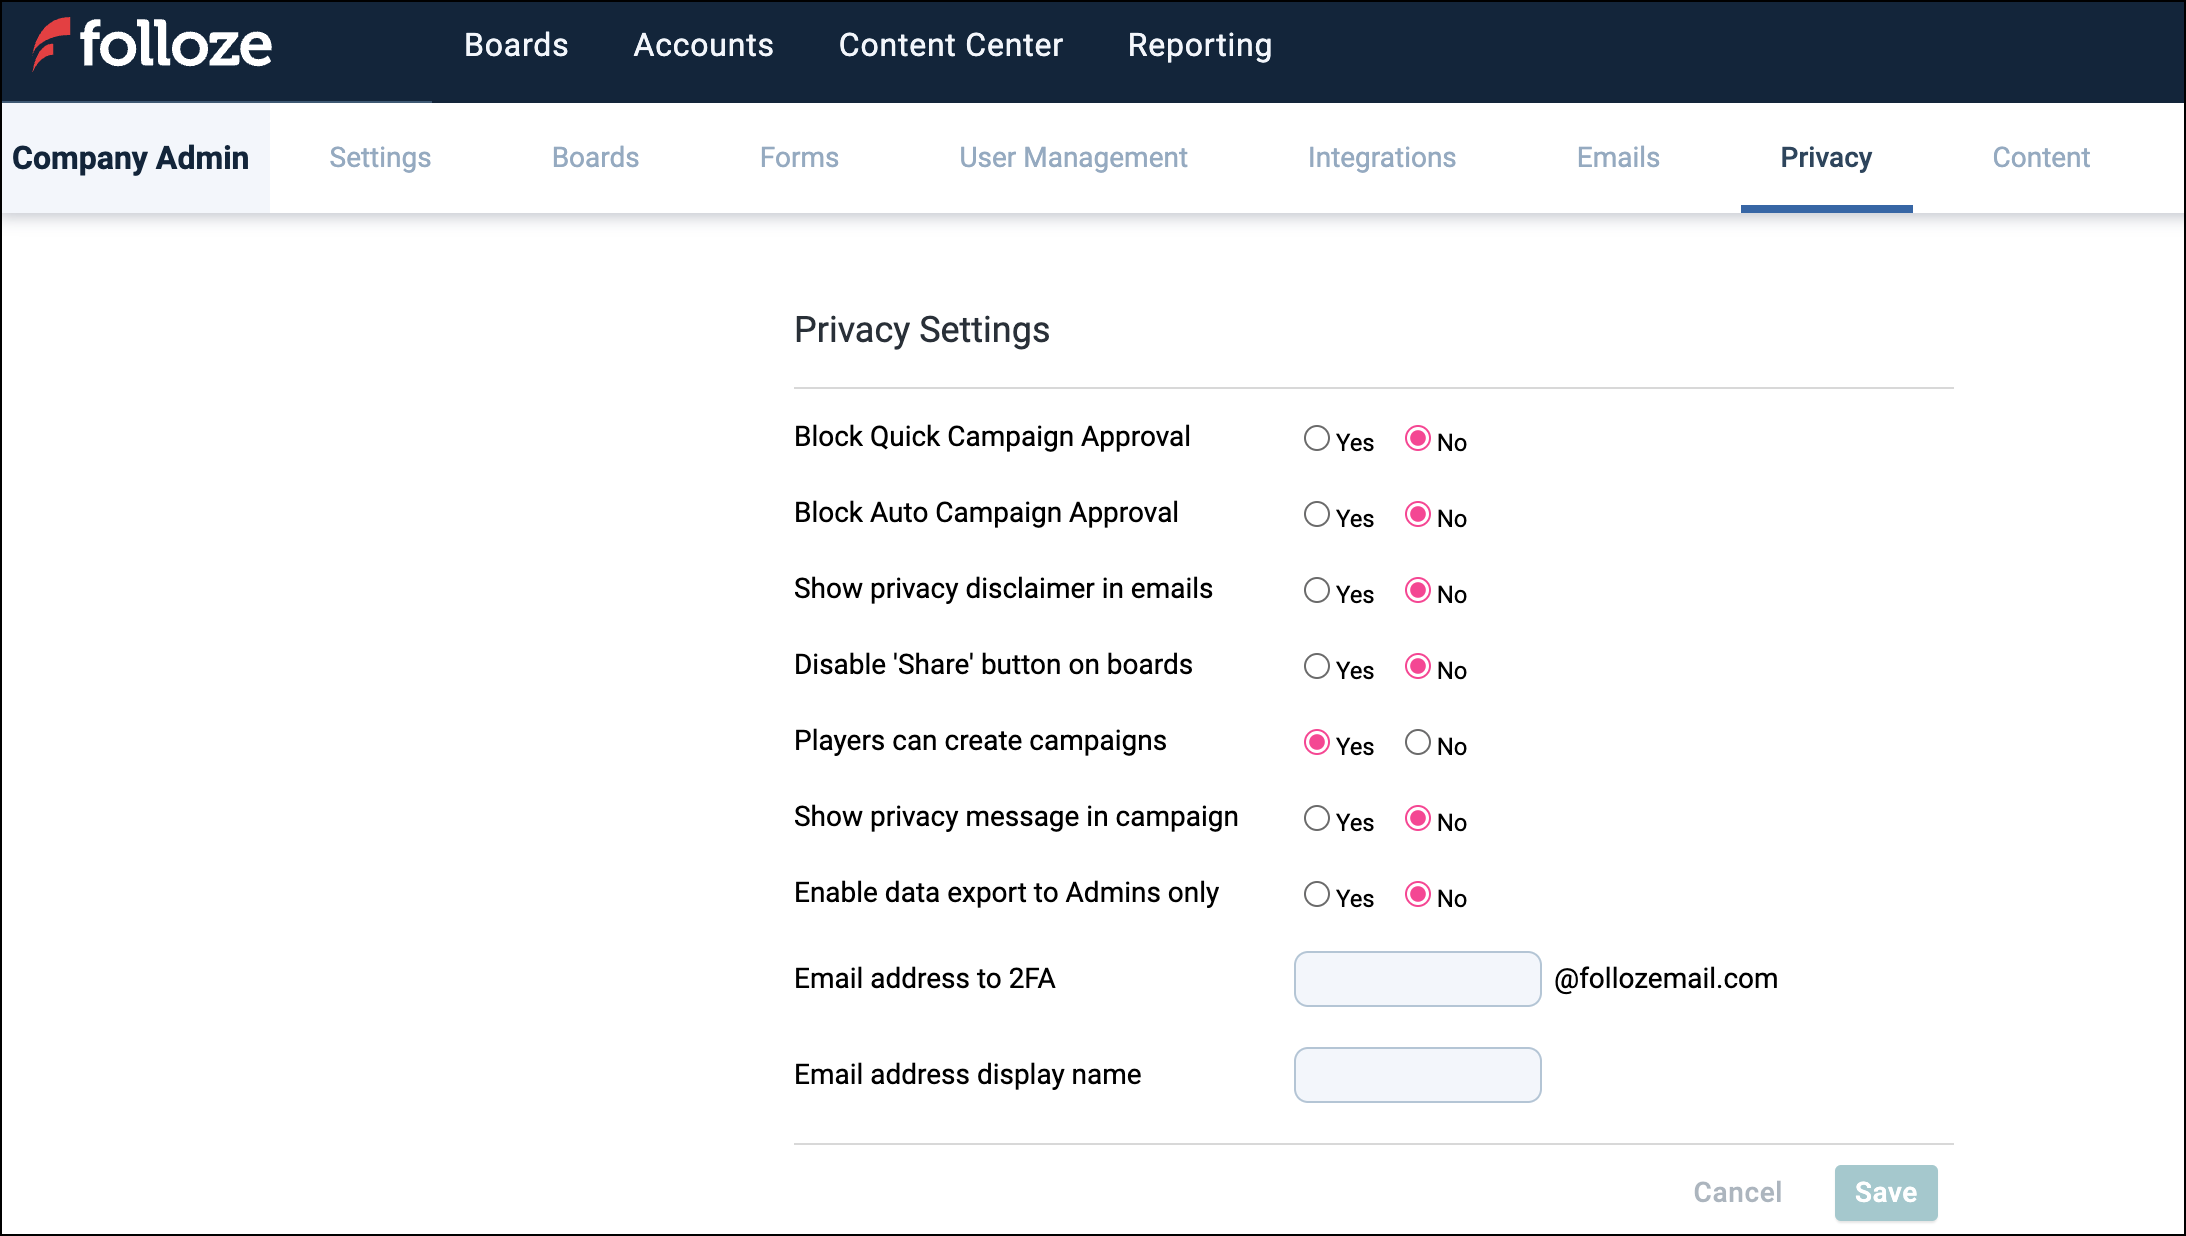Click the Folloze logo
This screenshot has height=1236, width=2186.
(152, 45)
